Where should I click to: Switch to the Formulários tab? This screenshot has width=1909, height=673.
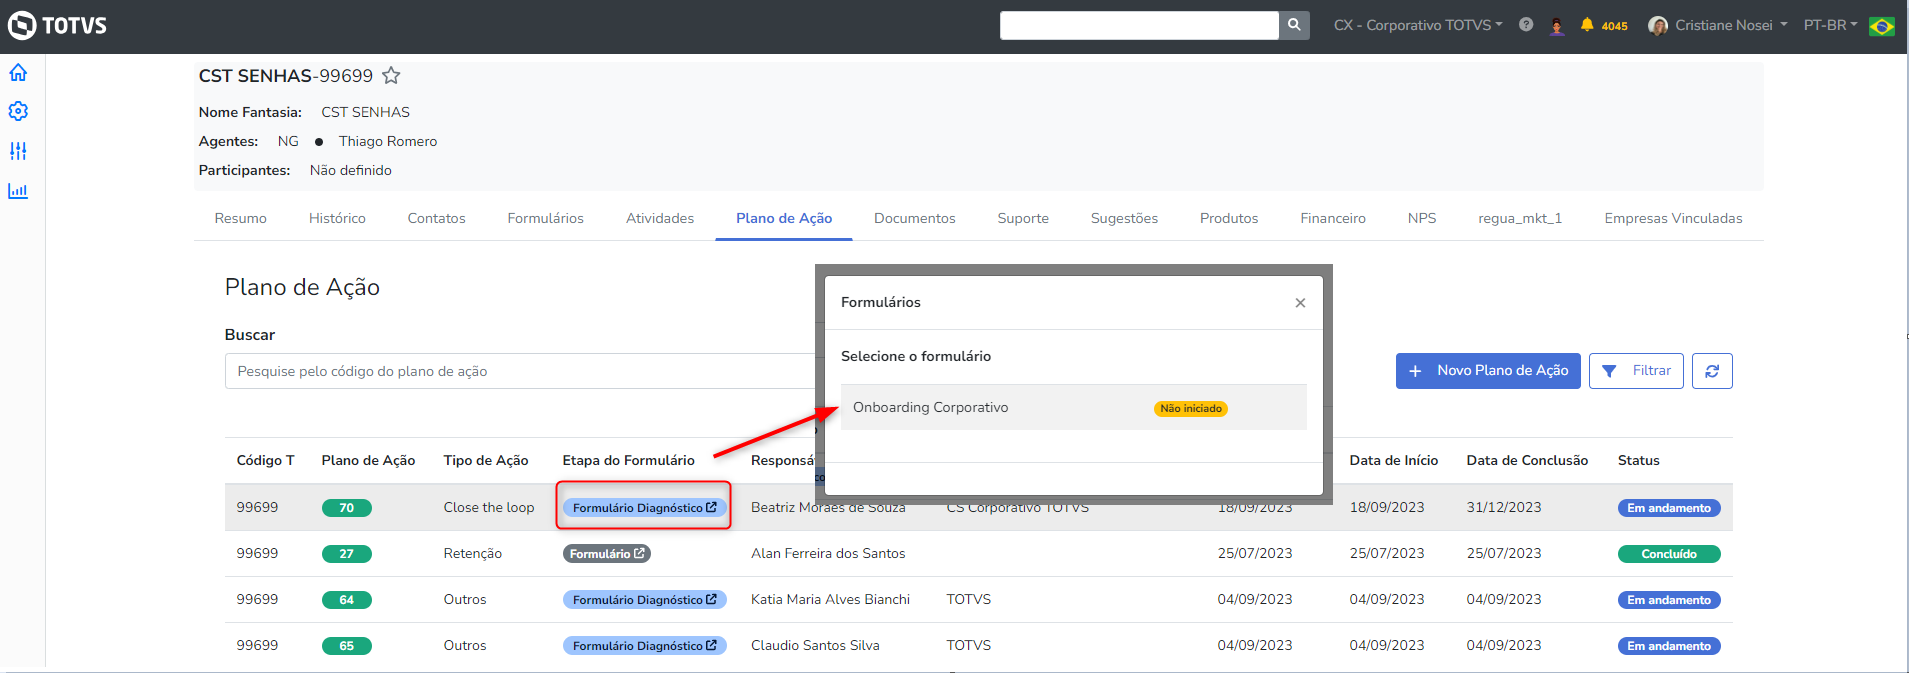(x=545, y=218)
